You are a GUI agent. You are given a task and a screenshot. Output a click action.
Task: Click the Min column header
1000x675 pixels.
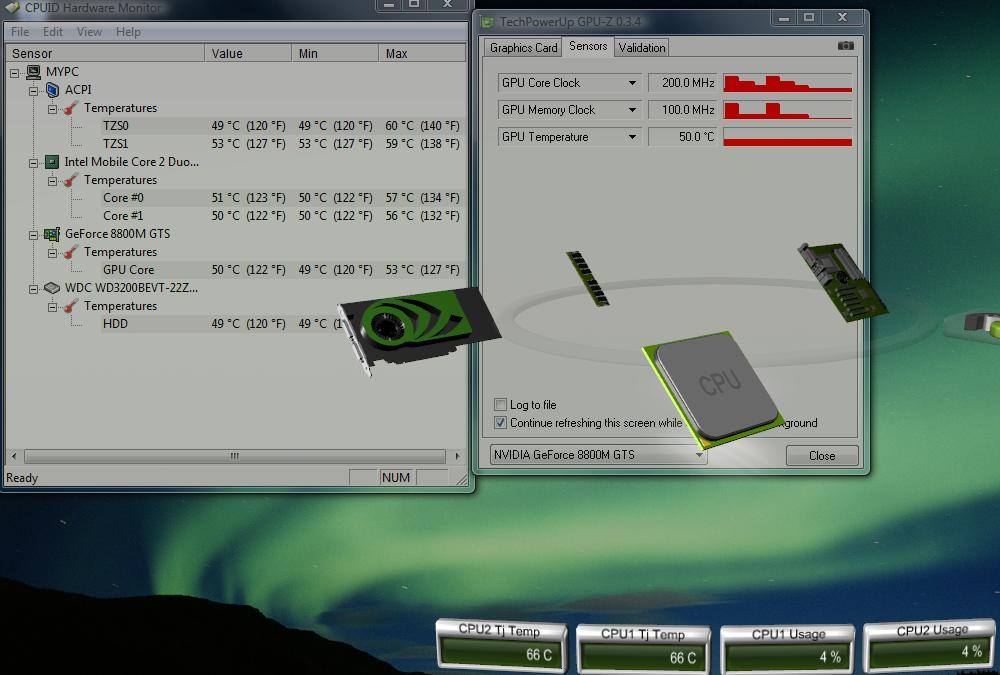coord(335,54)
